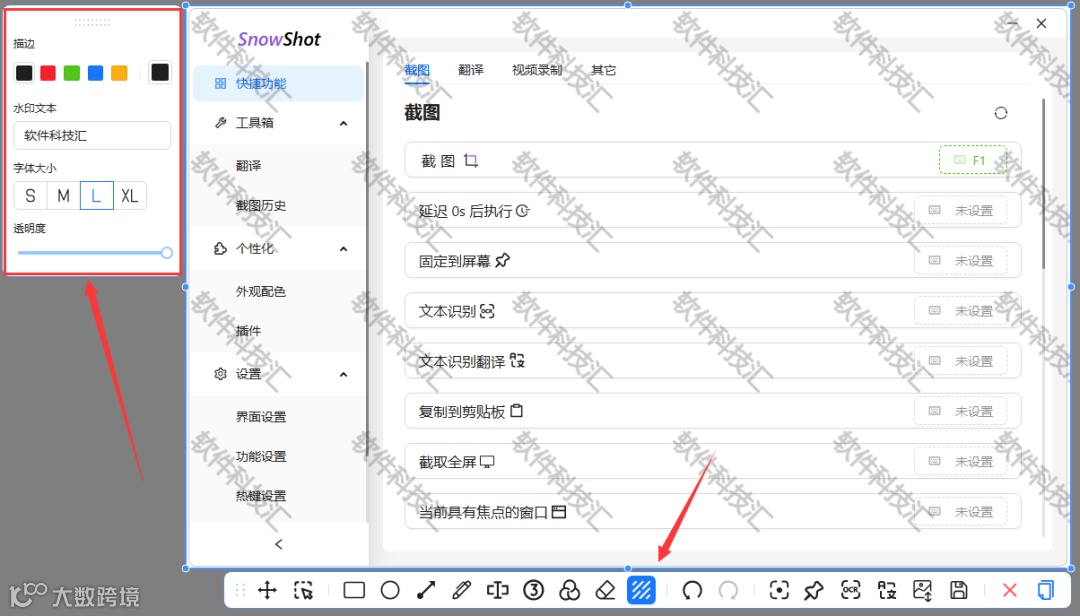Viewport: 1080px width, 616px height.
Task: Save screenshot with floppy disk icon
Action: click(x=959, y=591)
